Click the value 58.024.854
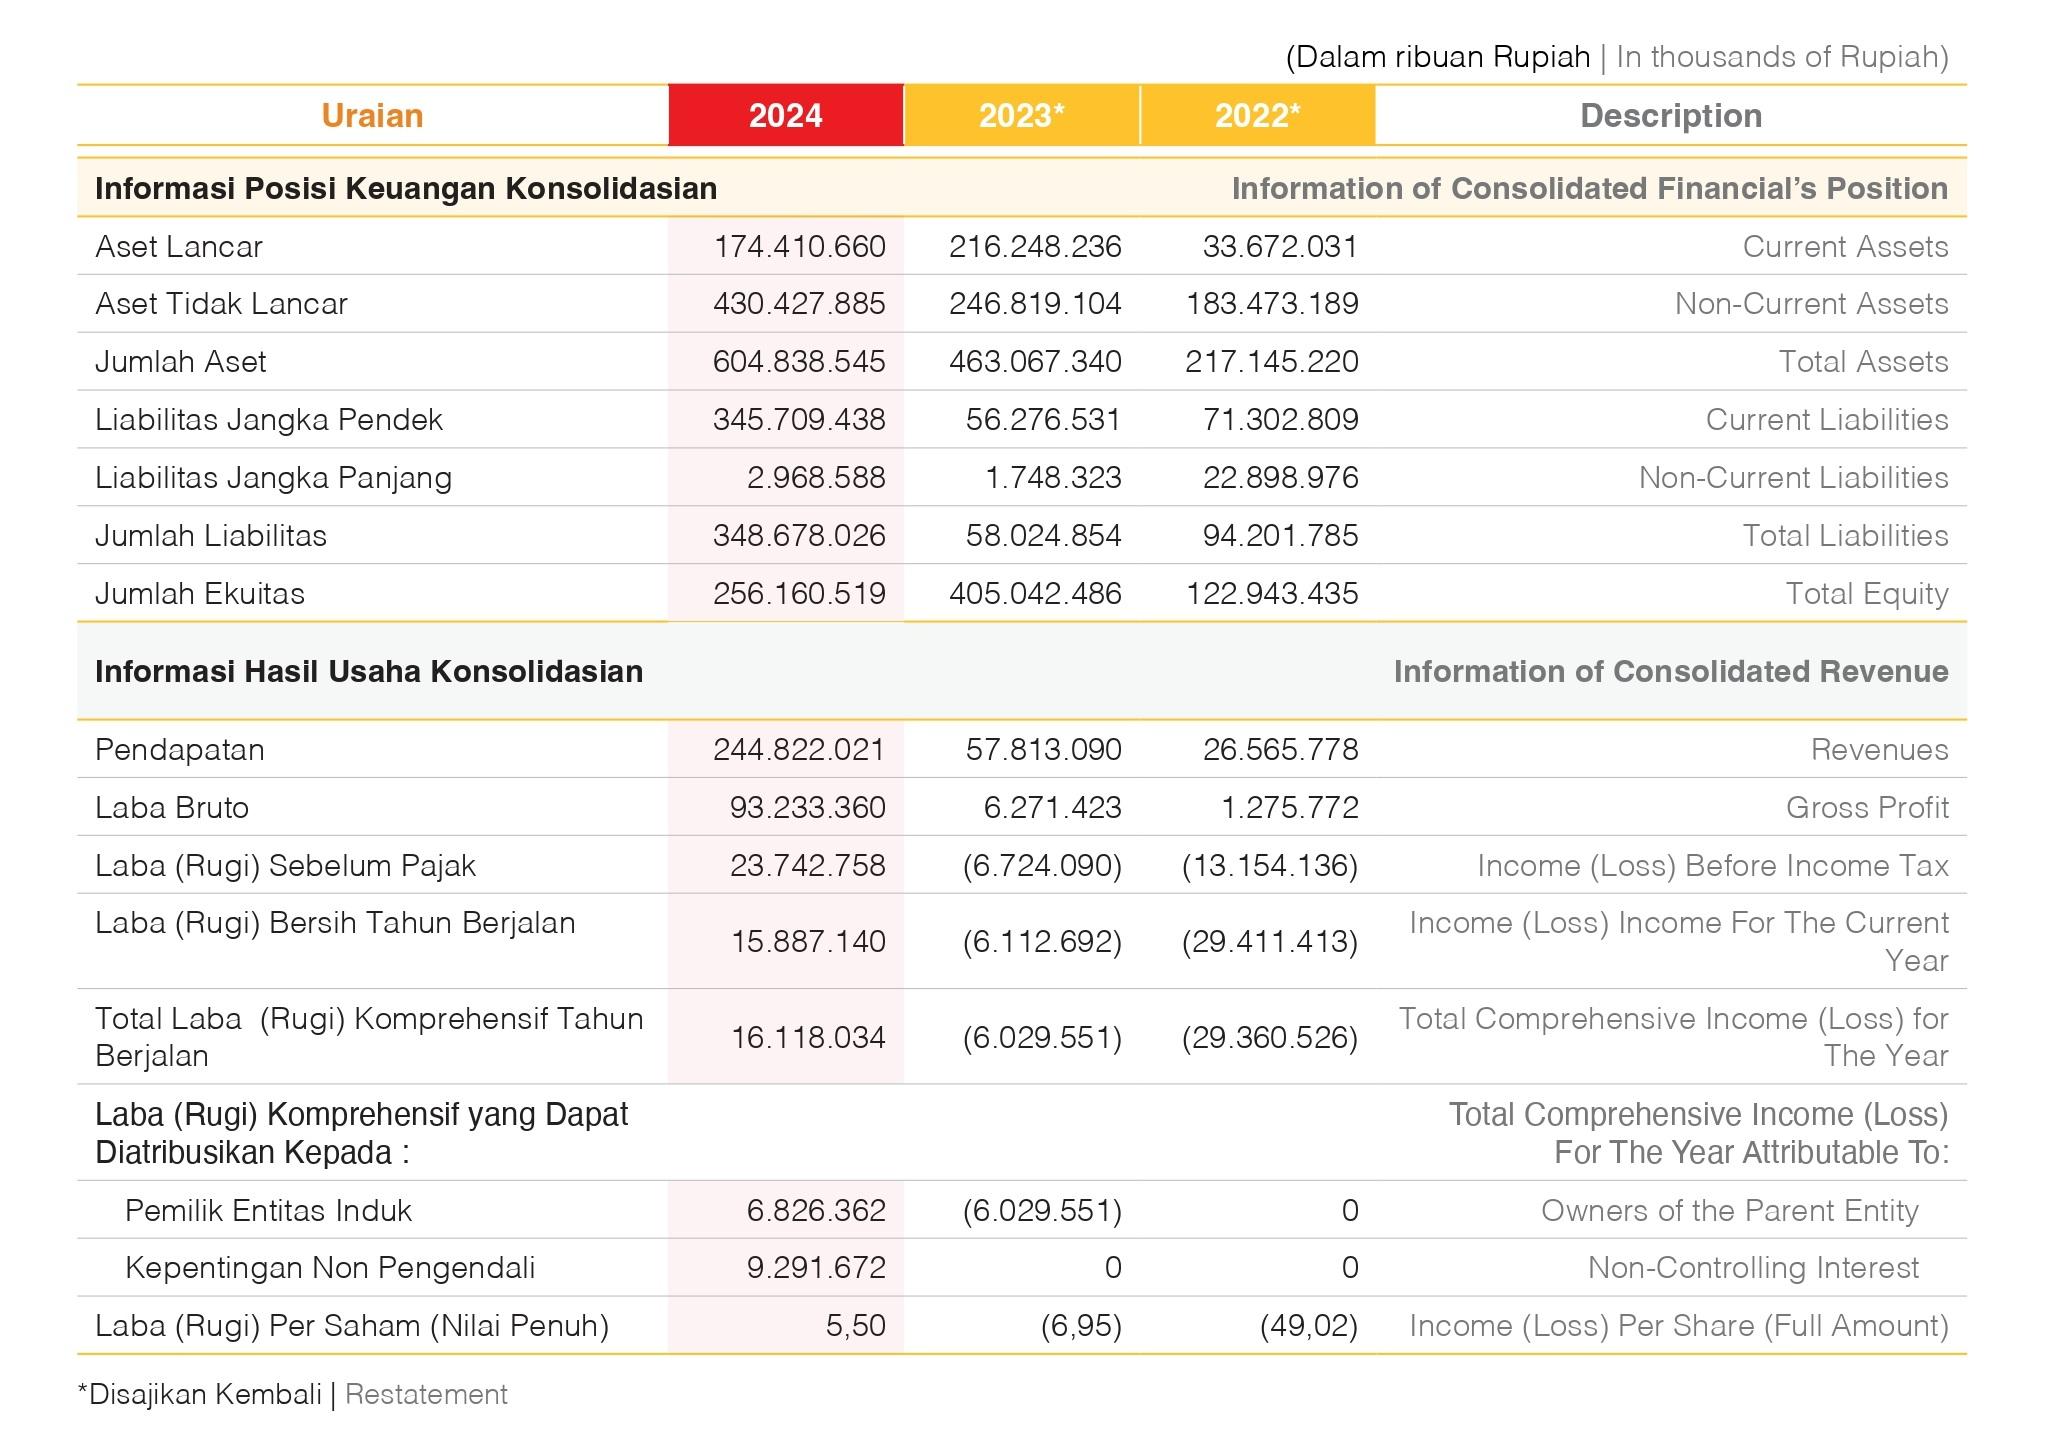This screenshot has height=1454, width=2071. (1044, 536)
